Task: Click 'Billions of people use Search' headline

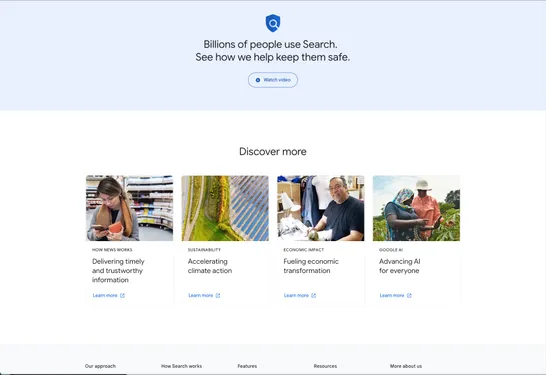Action: tap(271, 45)
